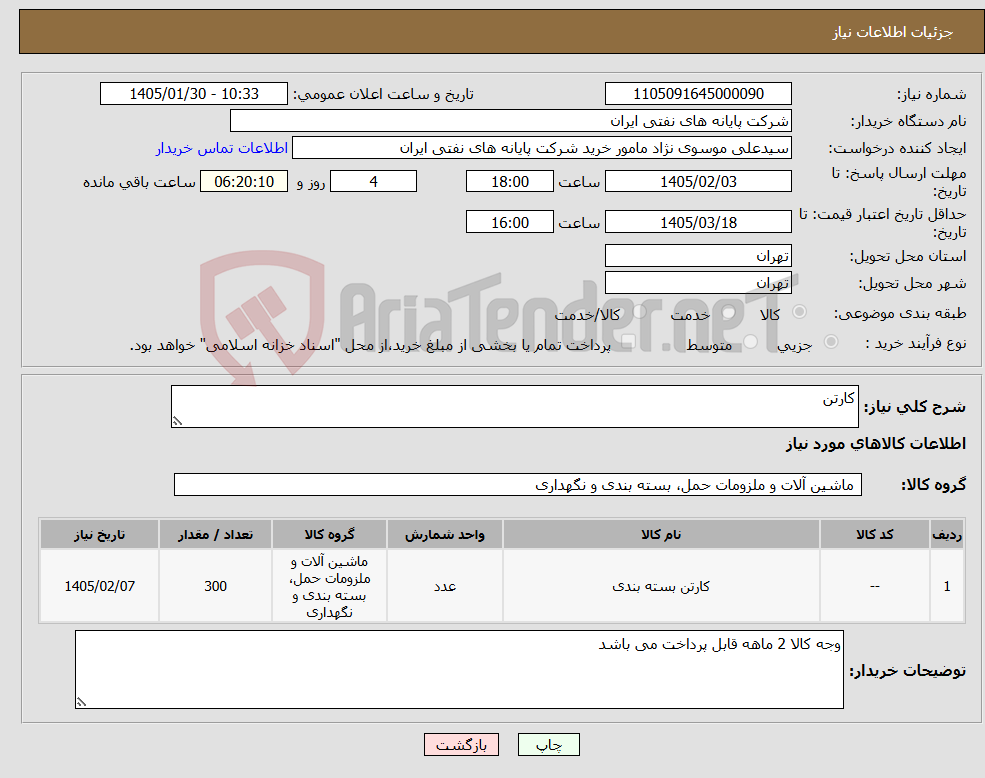
Task: Click the request creator name field
Action: point(541,148)
